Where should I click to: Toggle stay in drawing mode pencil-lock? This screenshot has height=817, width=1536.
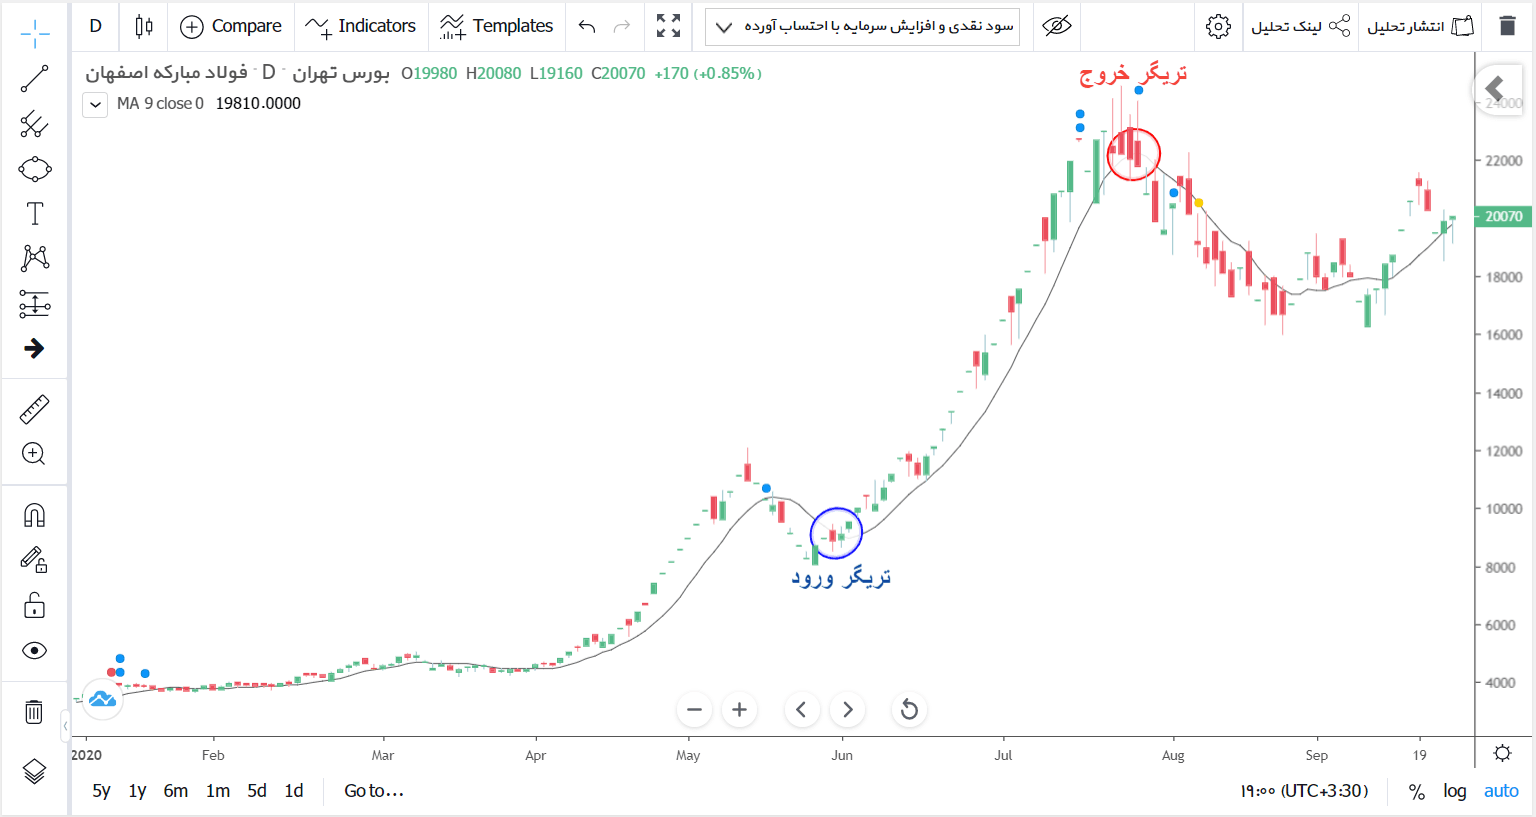pyautogui.click(x=34, y=560)
